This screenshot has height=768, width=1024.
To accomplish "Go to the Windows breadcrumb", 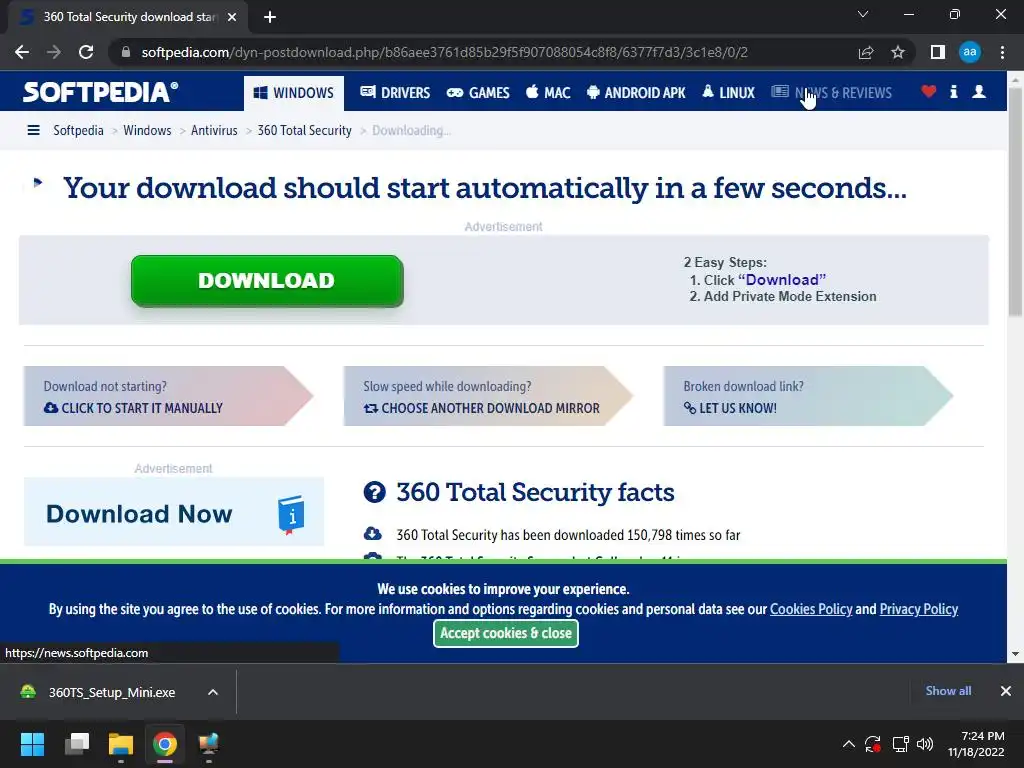I will coord(147,131).
